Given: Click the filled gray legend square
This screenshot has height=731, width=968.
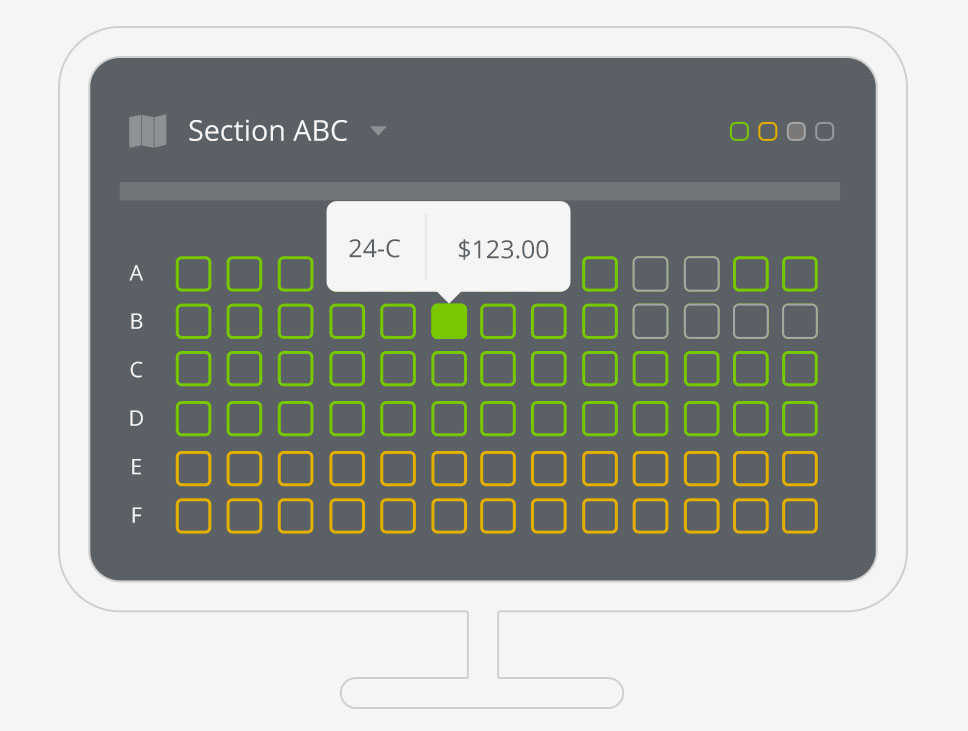Looking at the screenshot, I should pos(796,131).
